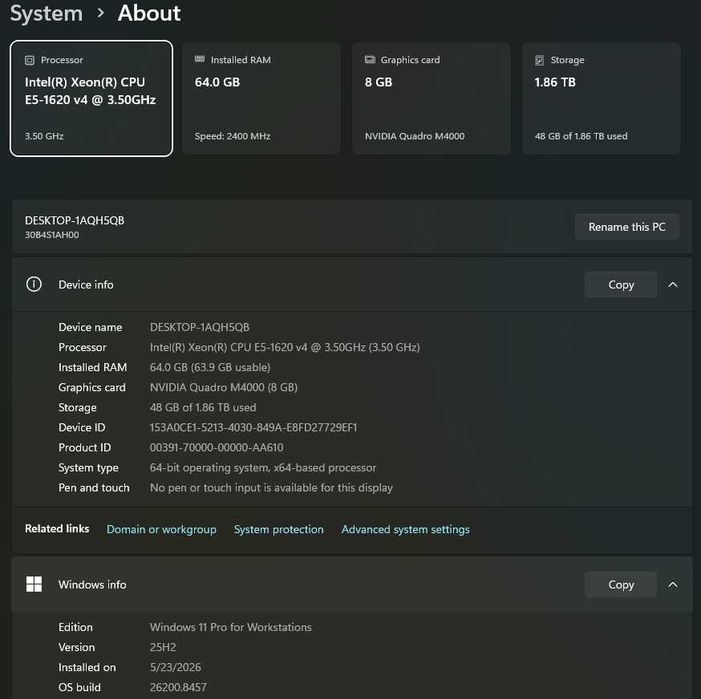Select Version value 25H2

163,647
